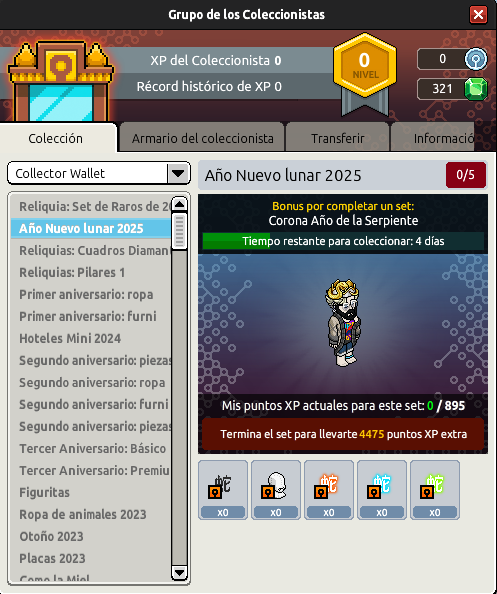497x594 pixels.
Task: Click the hexagonal level 0 badge
Action: click(365, 66)
